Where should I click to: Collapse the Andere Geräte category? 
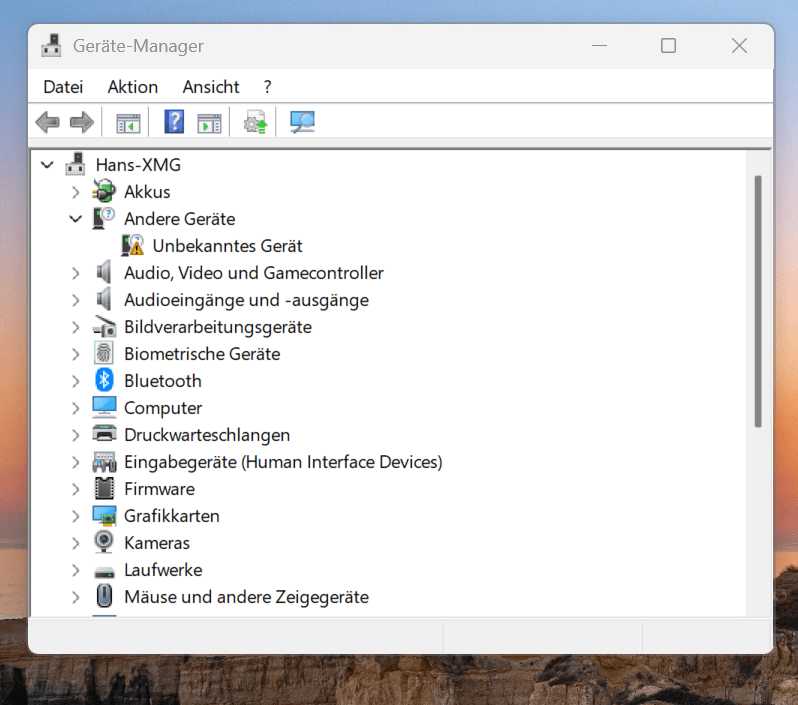tap(76, 219)
